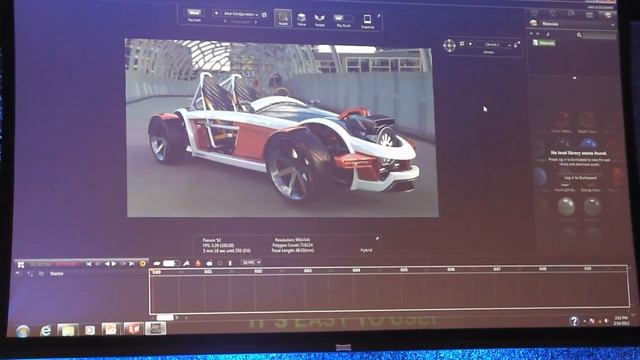The height and width of the screenshot is (360, 640).
Task: Add a camera using the plus icon
Action: click(470, 44)
